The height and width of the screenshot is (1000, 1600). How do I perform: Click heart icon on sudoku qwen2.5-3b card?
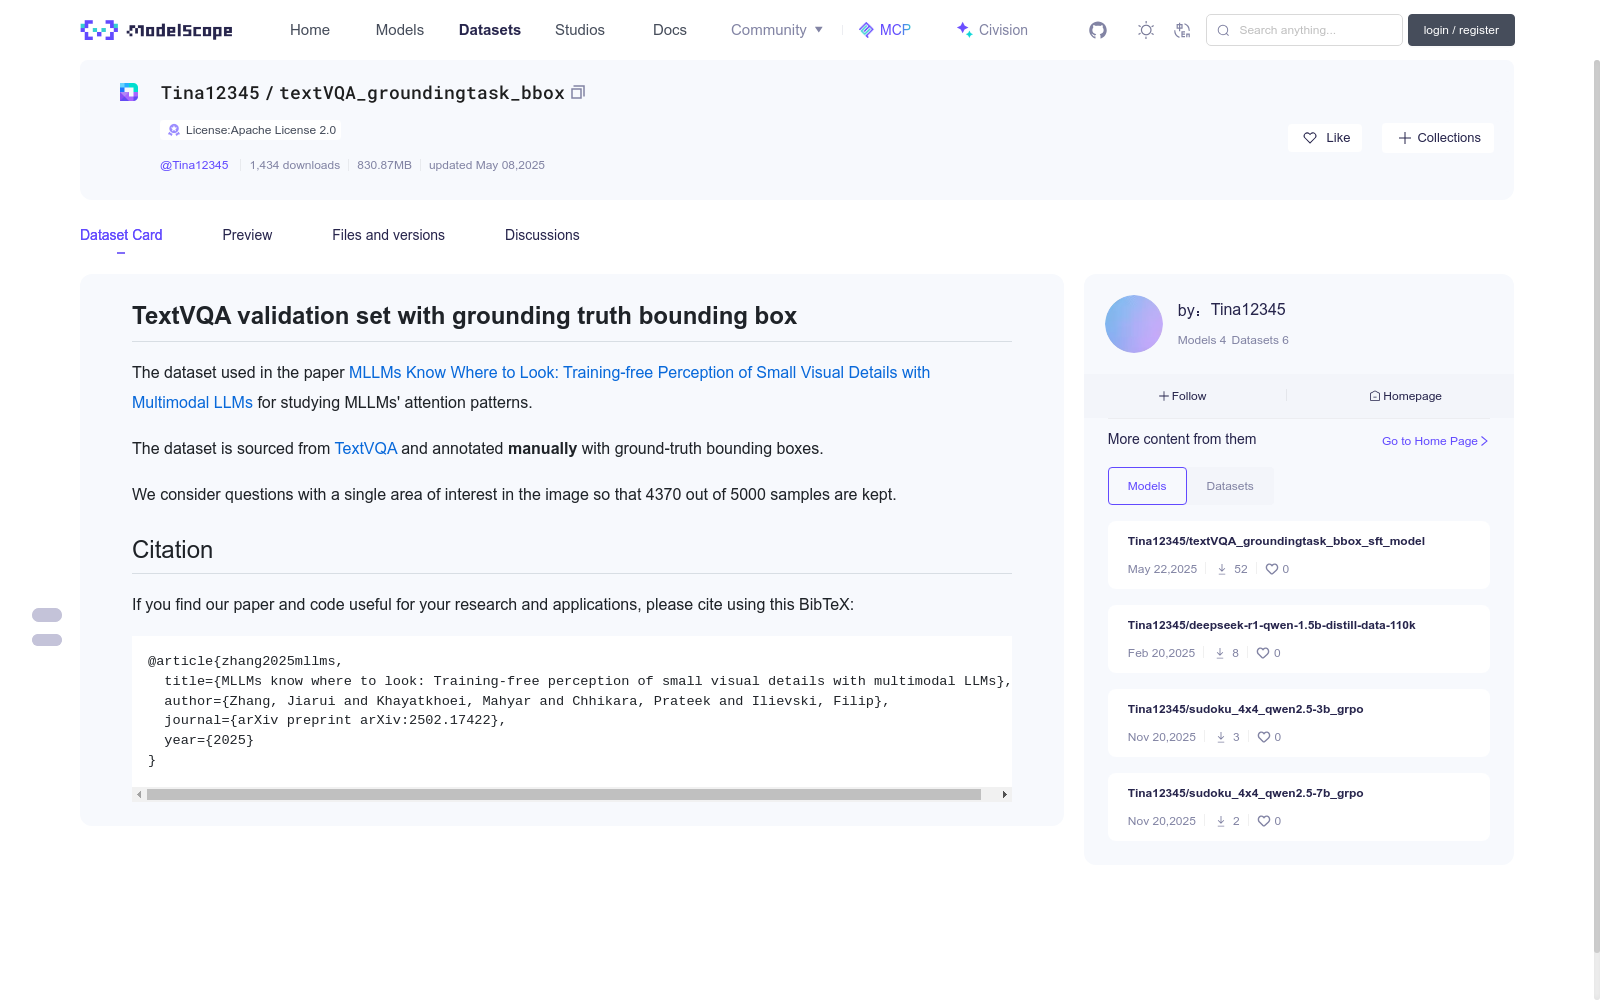[x=1264, y=737]
